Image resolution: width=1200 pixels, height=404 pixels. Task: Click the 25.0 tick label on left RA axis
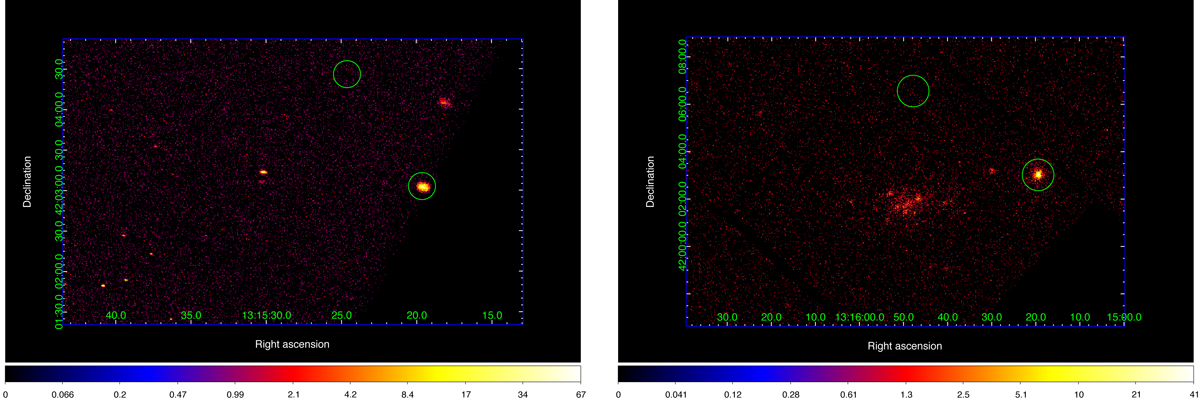point(342,316)
